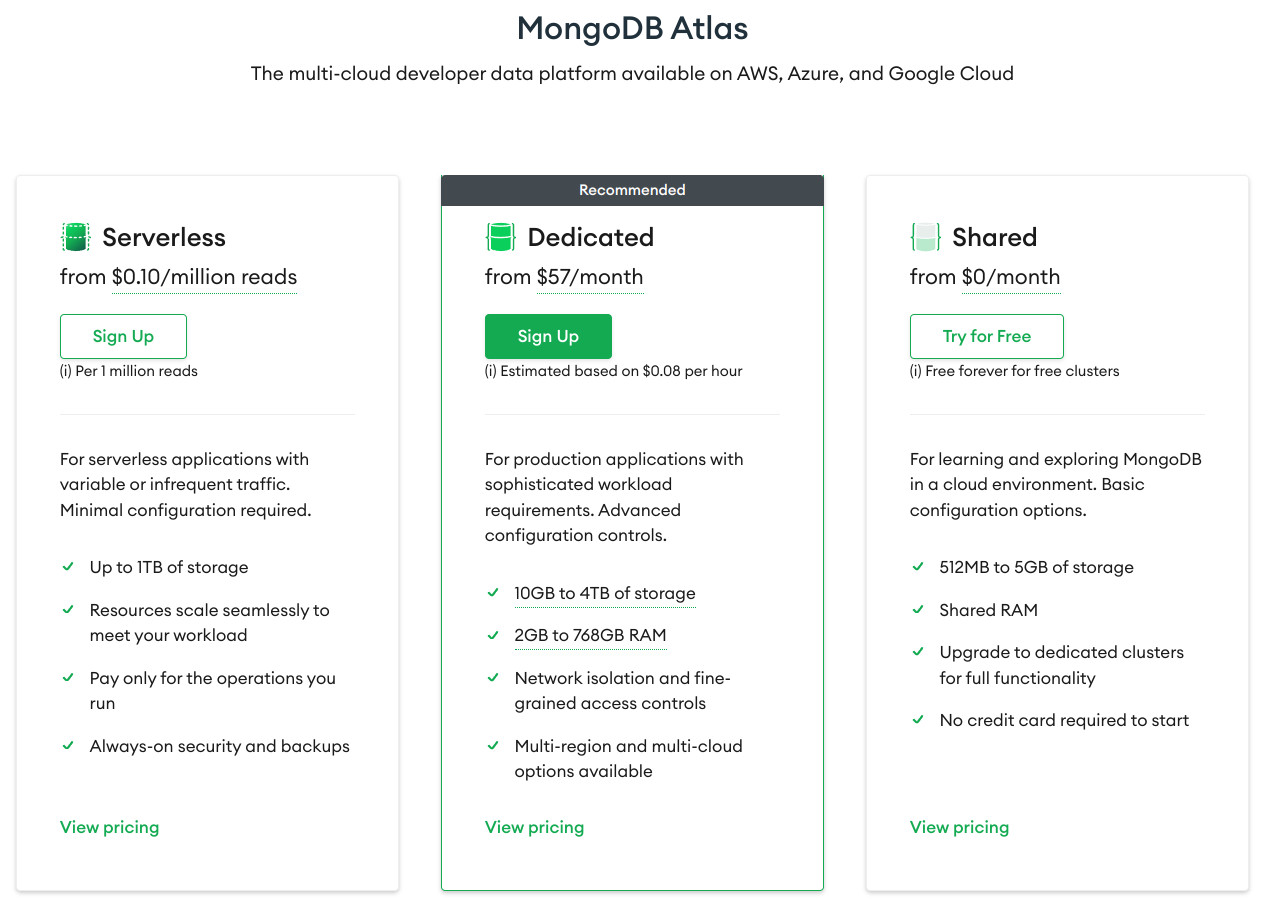Click the Serverless plan database icon
This screenshot has height=899, width=1263.
pos(74,237)
